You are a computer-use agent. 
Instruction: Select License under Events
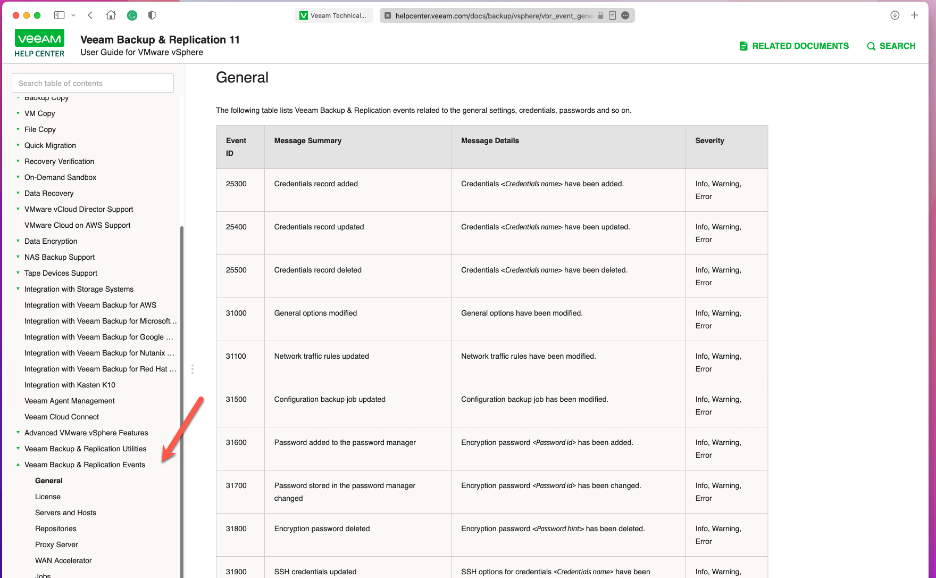48,497
